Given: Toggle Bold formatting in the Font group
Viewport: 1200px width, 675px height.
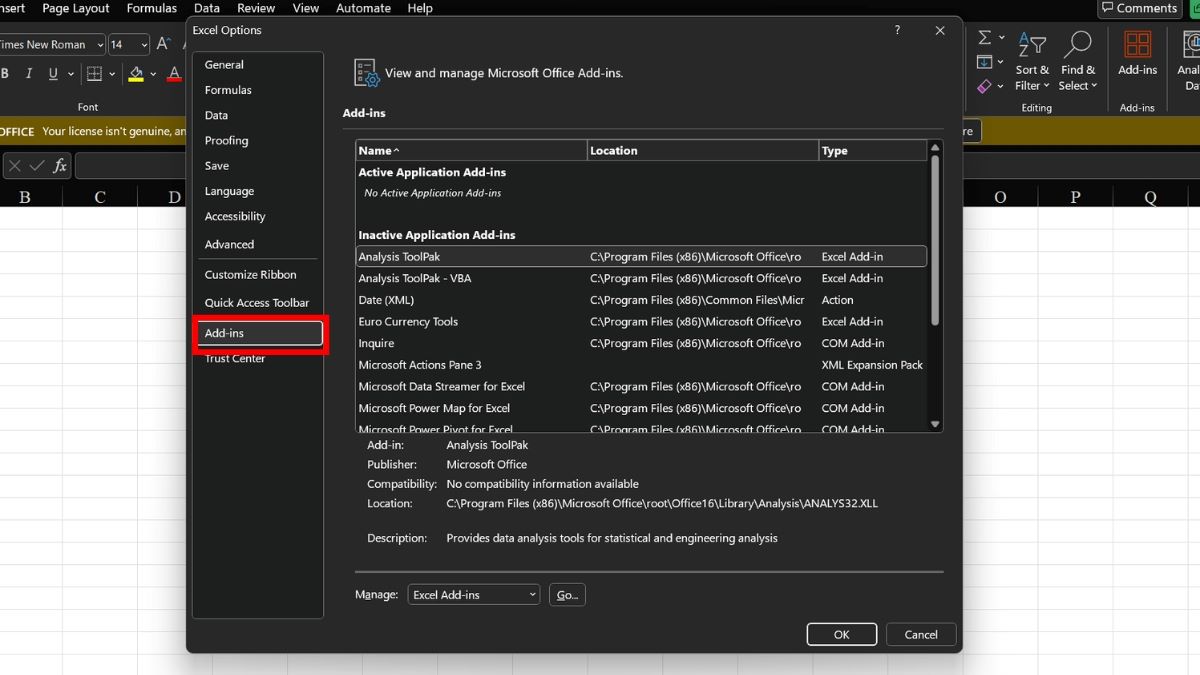Looking at the screenshot, I should point(5,74).
